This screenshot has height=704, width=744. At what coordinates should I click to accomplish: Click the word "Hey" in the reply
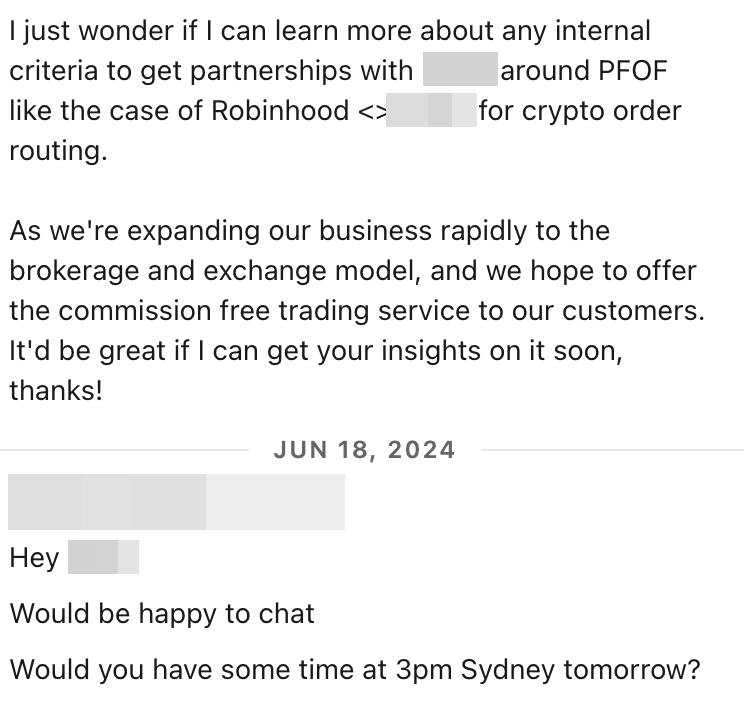click(x=34, y=558)
